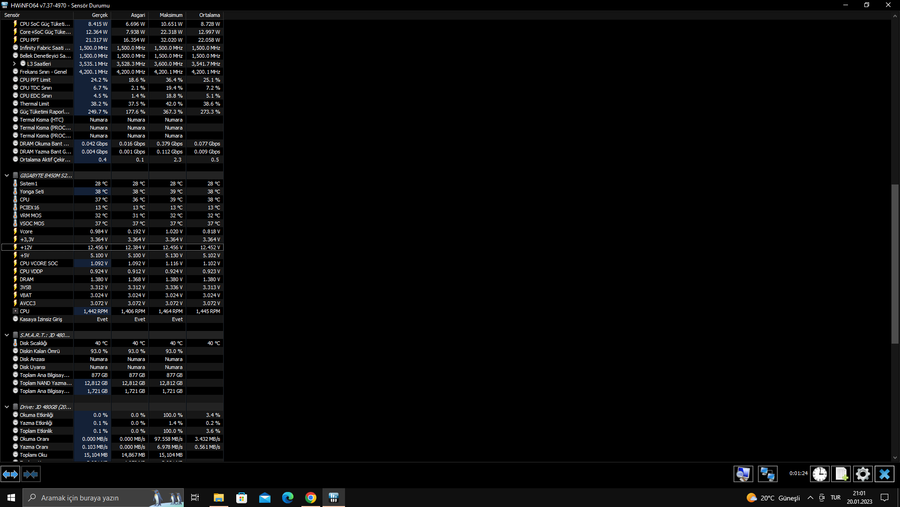Select the CPU SoC Güç Tüketimi row
The width and height of the screenshot is (900, 507).
[x=112, y=24]
